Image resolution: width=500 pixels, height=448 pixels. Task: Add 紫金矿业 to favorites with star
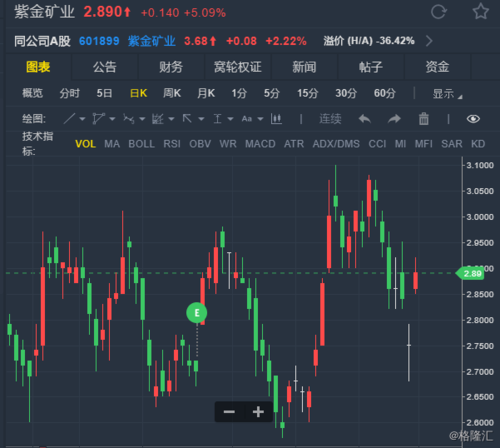point(481,12)
